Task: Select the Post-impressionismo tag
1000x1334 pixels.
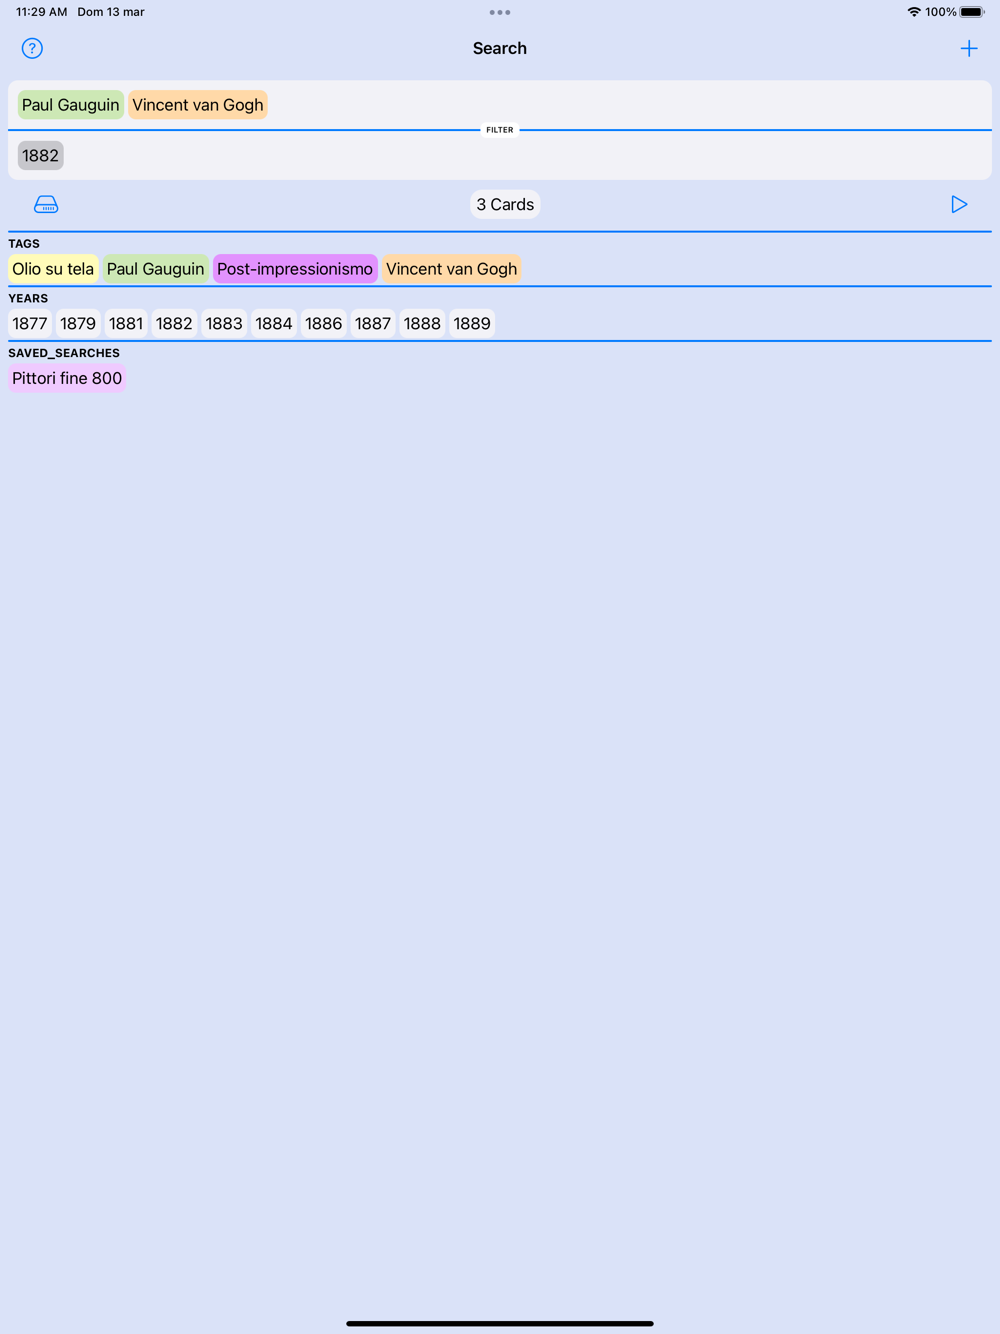Action: [295, 269]
